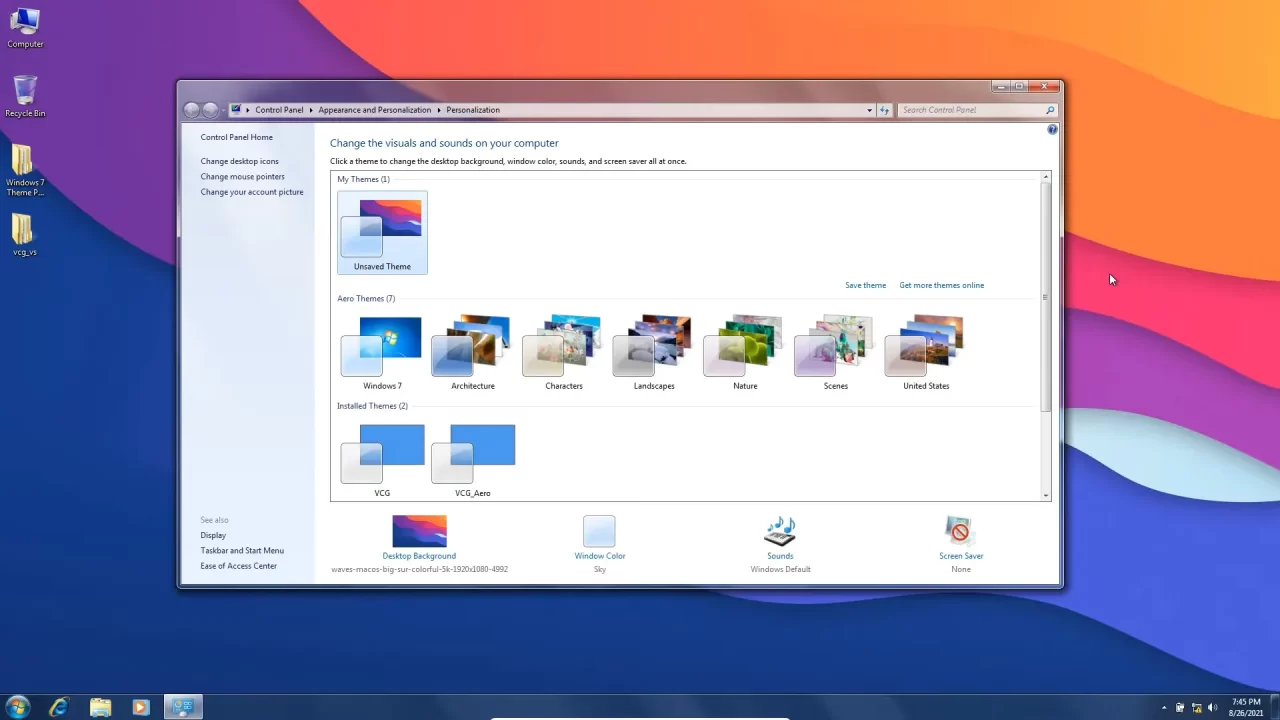1280x720 pixels.
Task: Apply the Landscapes theme
Action: (x=654, y=352)
